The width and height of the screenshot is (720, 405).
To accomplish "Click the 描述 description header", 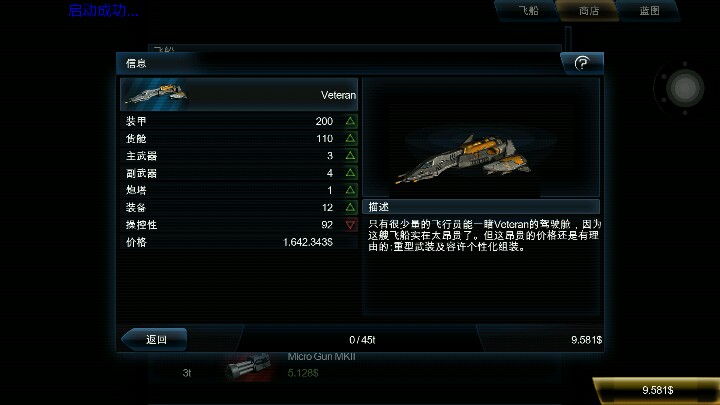I will [x=481, y=207].
